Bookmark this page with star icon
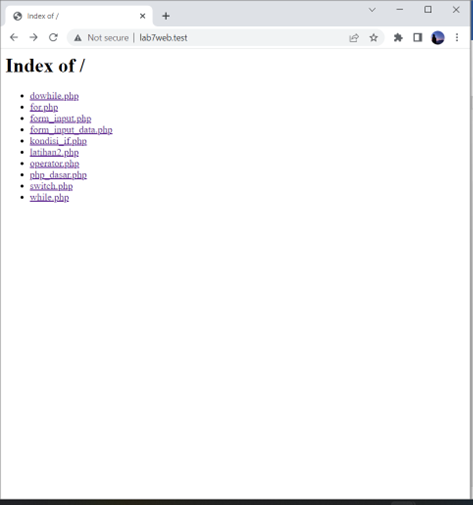 373,38
